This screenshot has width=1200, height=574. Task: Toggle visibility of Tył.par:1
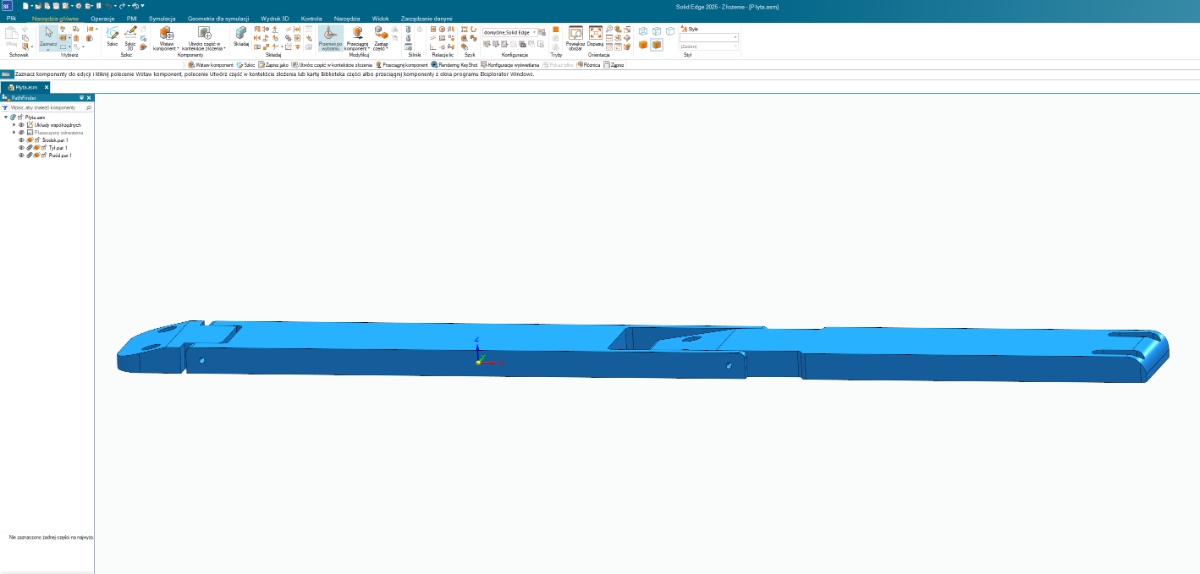click(x=21, y=148)
